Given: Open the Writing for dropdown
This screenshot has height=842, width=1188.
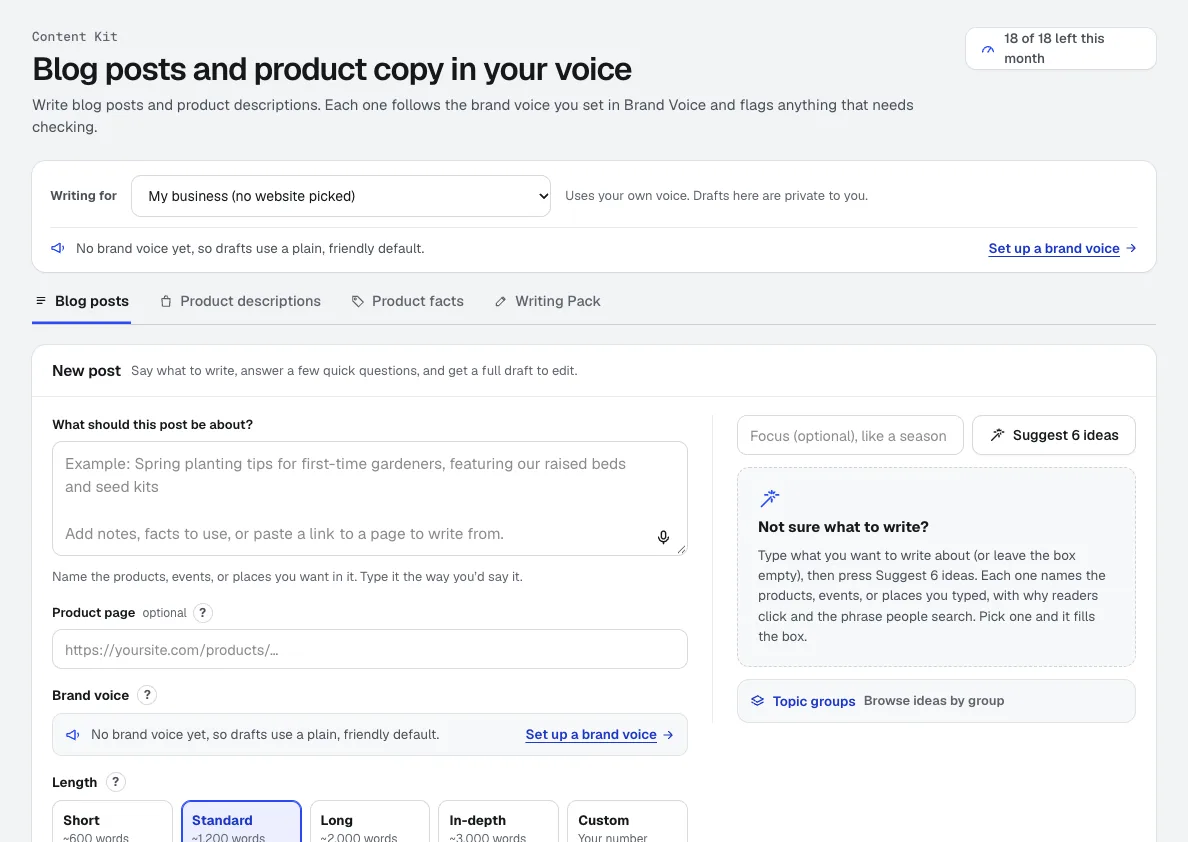Looking at the screenshot, I should [341, 196].
